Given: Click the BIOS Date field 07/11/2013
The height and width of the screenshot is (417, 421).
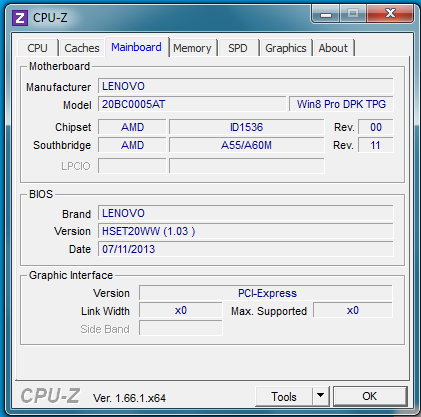Looking at the screenshot, I should (x=246, y=249).
